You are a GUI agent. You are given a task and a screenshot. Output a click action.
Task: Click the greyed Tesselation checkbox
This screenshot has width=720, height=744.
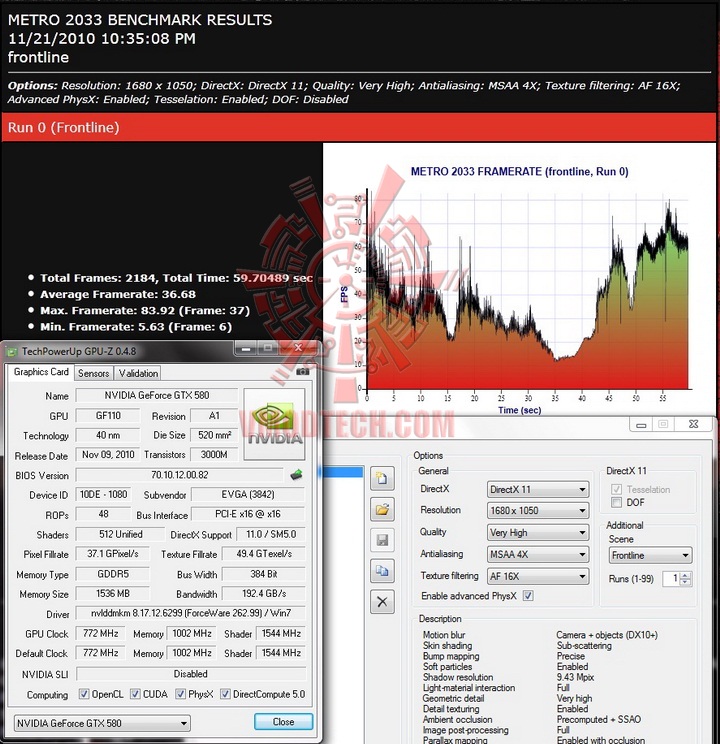click(x=617, y=489)
